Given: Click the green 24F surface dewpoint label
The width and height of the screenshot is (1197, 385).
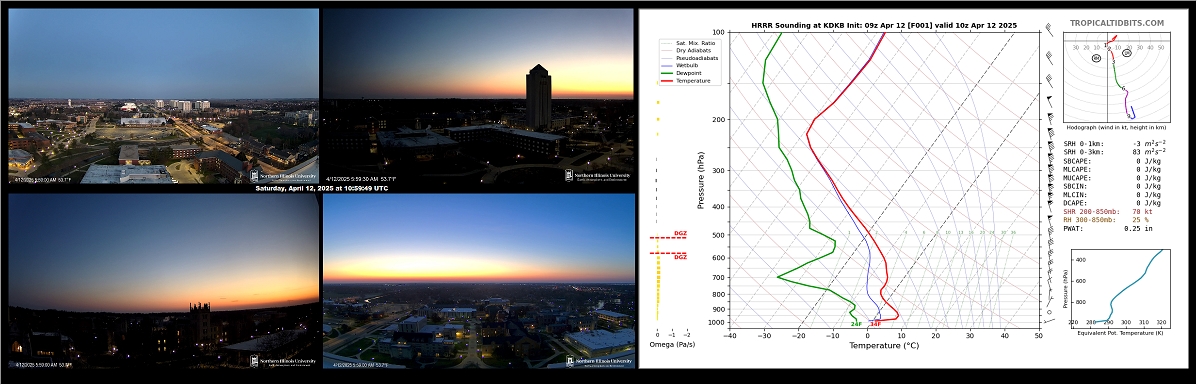Looking at the screenshot, I should click(x=857, y=324).
